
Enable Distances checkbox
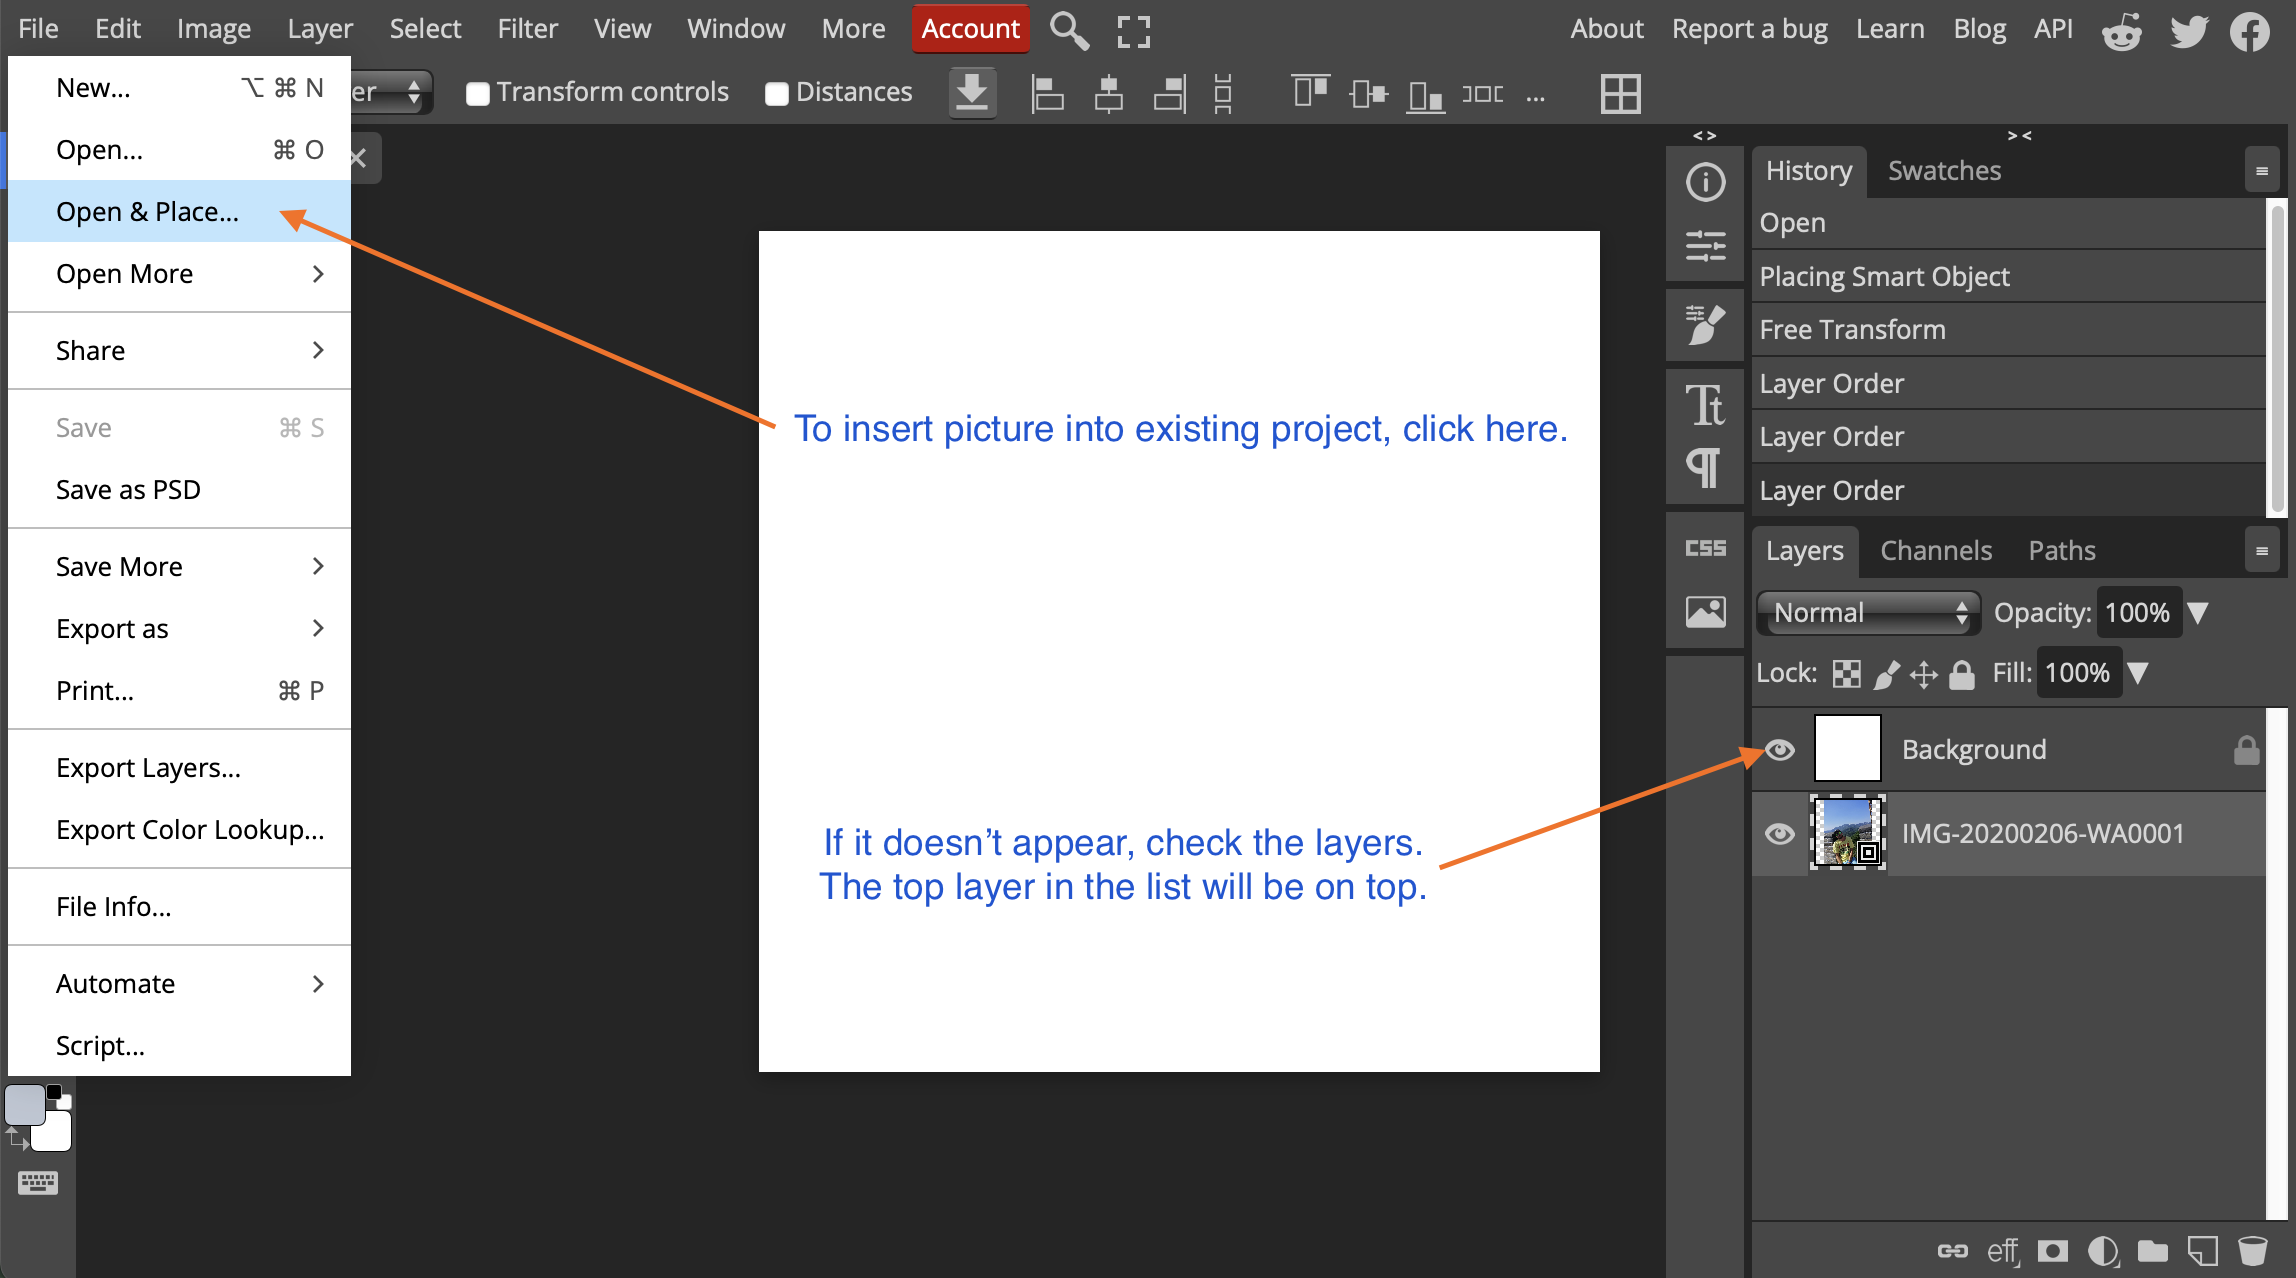[777, 93]
